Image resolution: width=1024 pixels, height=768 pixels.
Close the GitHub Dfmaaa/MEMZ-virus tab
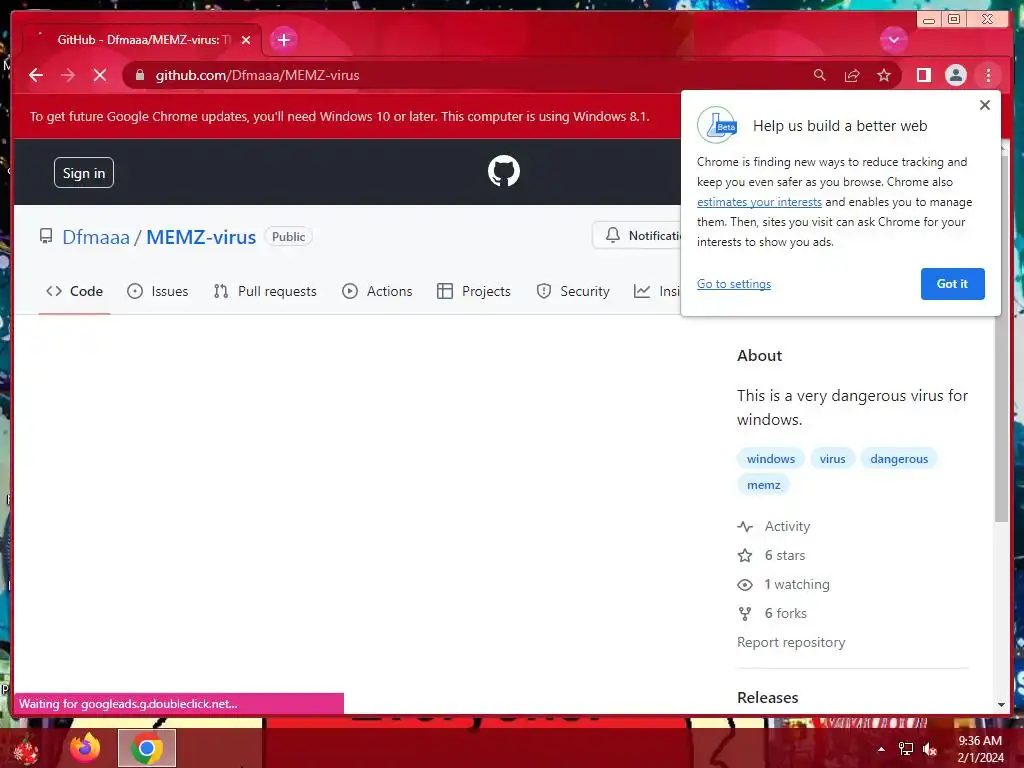click(246, 40)
